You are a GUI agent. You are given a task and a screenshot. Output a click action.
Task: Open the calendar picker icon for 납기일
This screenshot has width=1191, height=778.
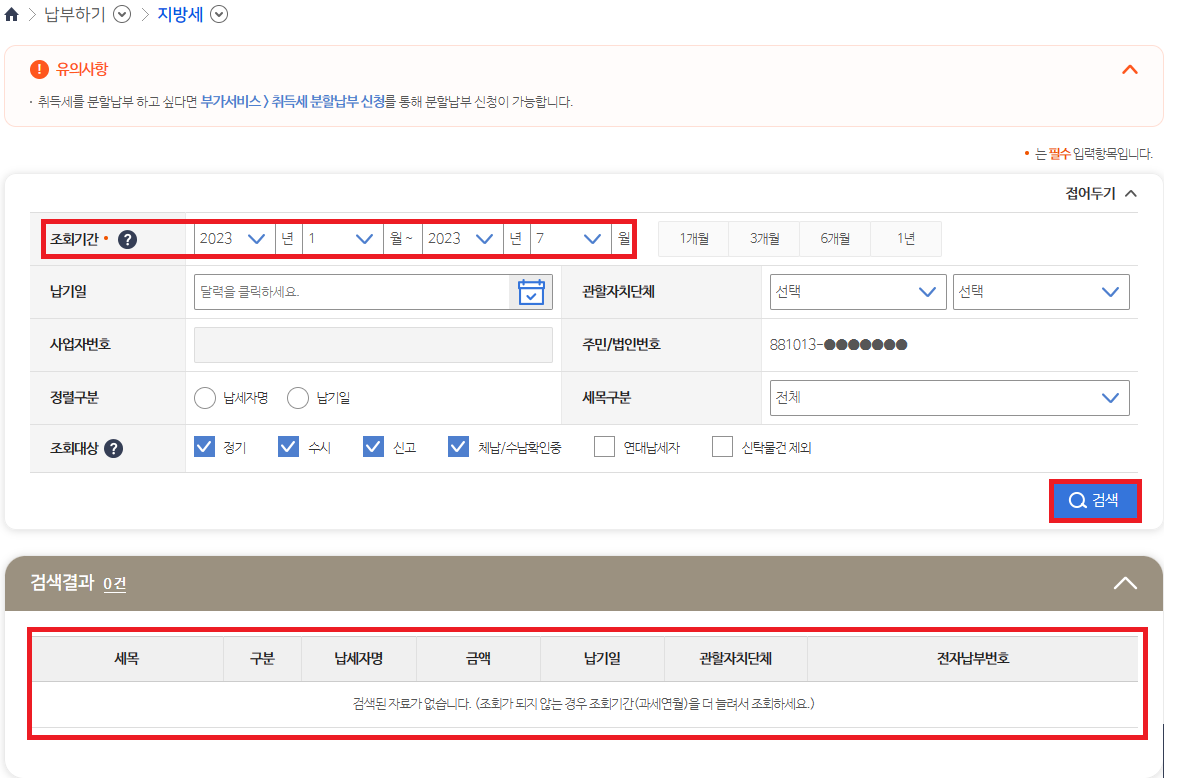pyautogui.click(x=531, y=292)
